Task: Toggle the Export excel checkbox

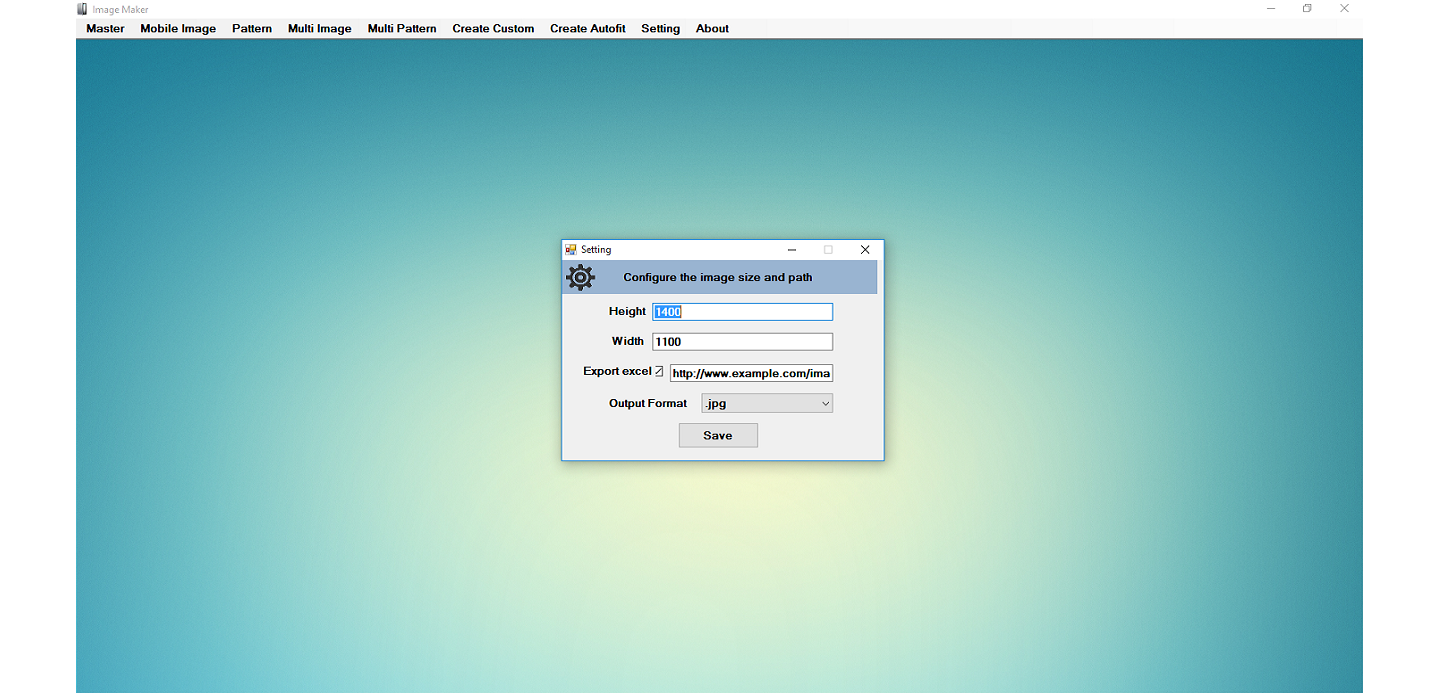Action: click(659, 371)
